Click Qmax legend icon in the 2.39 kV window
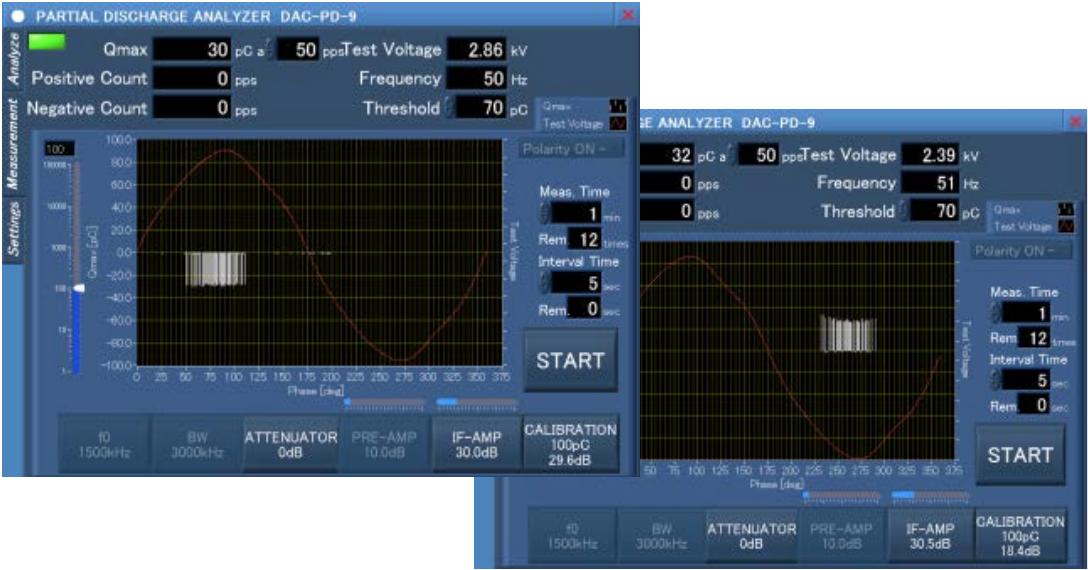 [x=1064, y=208]
